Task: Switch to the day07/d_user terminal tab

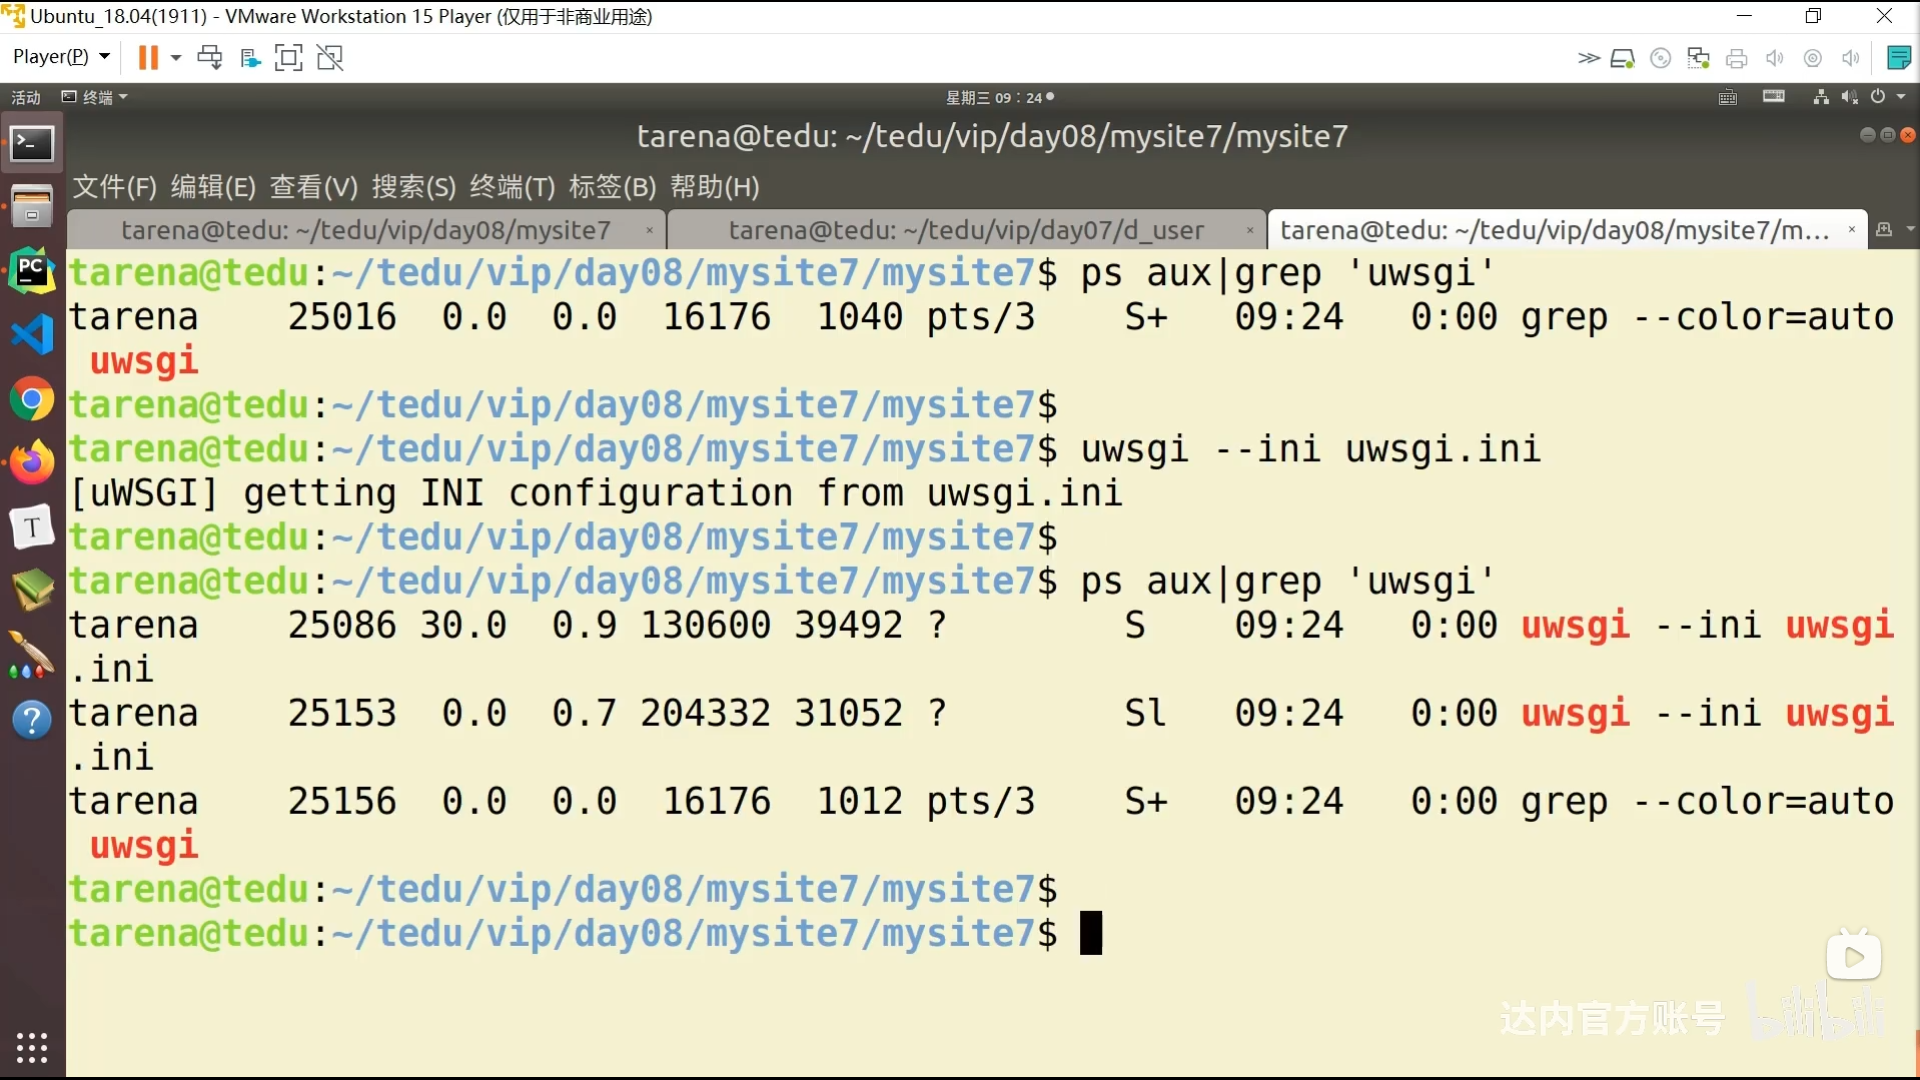Action: pyautogui.click(x=966, y=230)
